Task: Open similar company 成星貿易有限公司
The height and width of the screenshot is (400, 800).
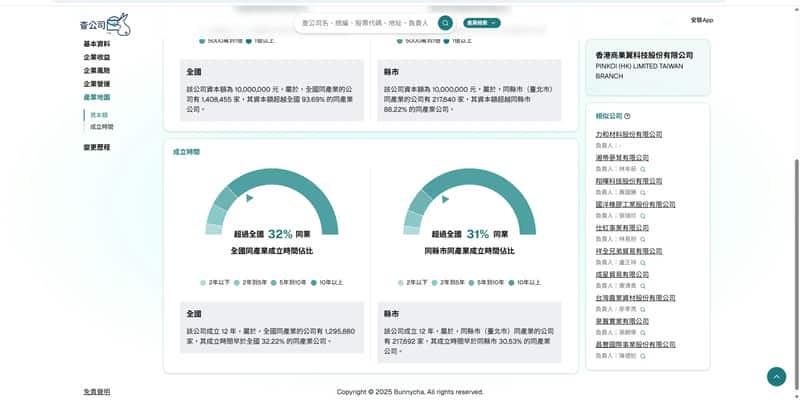Action: (622, 275)
